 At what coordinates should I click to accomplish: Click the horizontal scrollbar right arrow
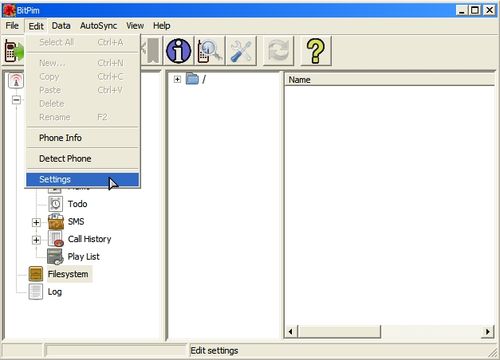pyautogui.click(x=488, y=332)
